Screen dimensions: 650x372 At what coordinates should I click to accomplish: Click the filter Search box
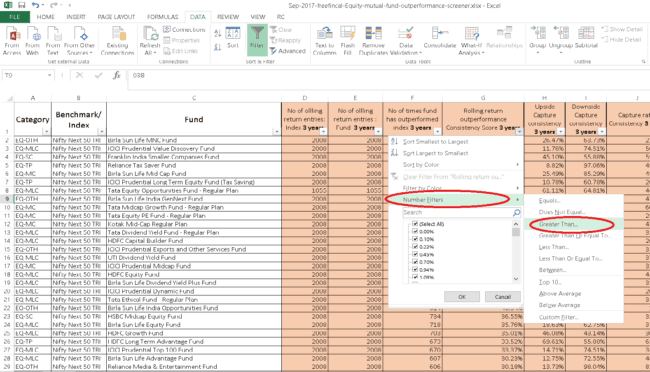click(x=461, y=212)
